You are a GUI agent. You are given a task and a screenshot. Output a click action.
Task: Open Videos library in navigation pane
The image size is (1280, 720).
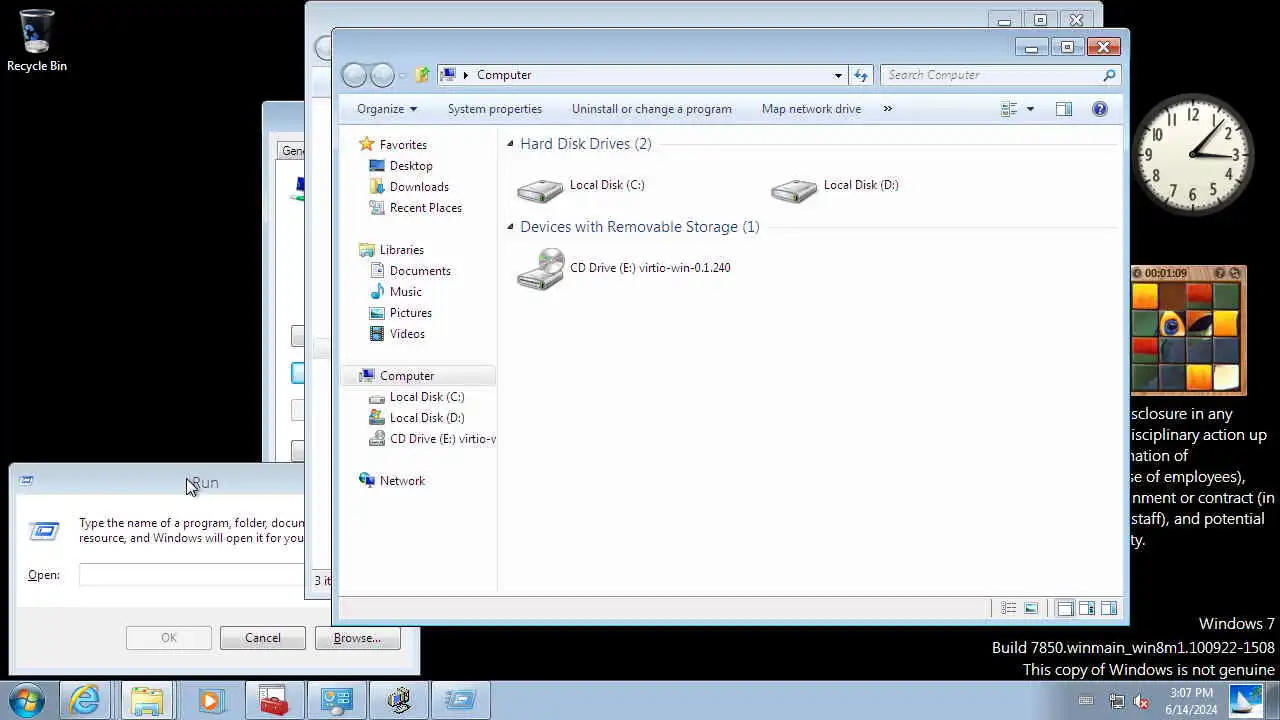[x=407, y=334]
